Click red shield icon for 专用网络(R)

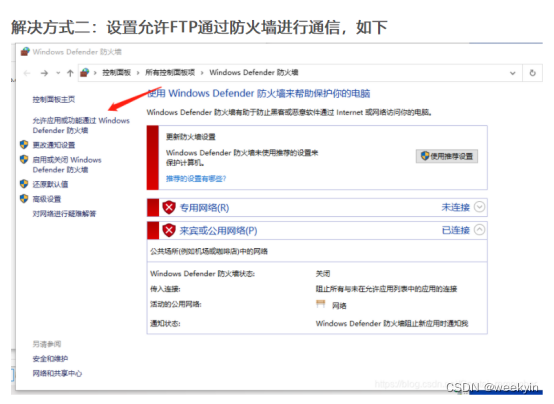coord(169,207)
